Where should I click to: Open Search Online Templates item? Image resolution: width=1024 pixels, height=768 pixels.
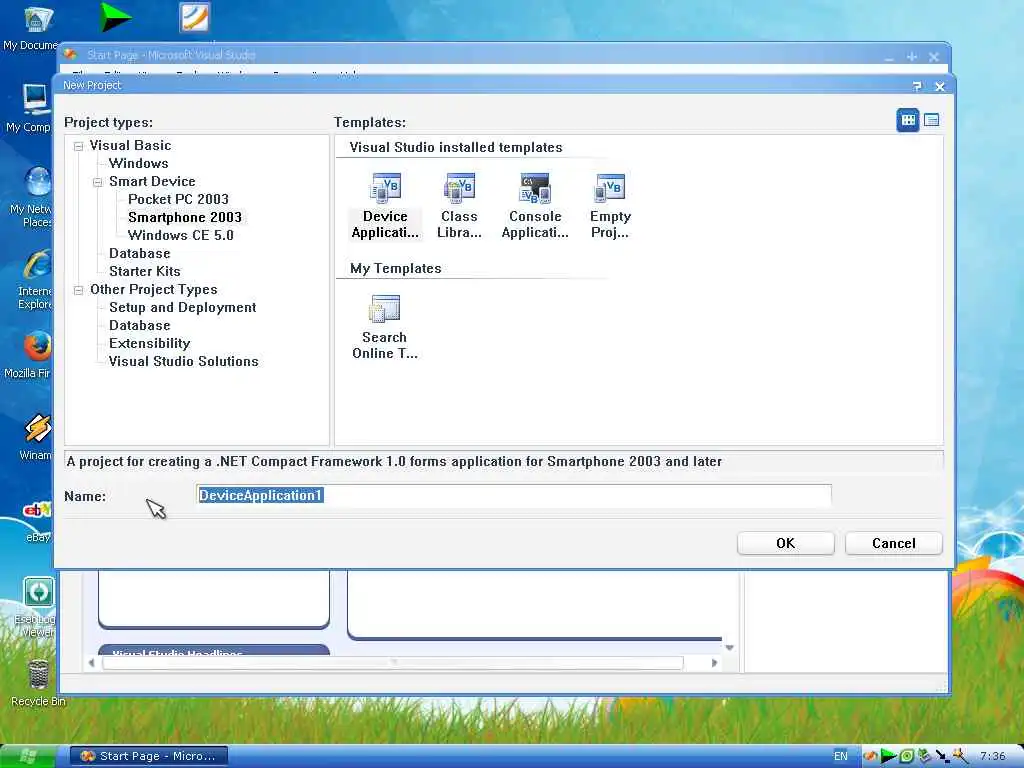tap(385, 327)
